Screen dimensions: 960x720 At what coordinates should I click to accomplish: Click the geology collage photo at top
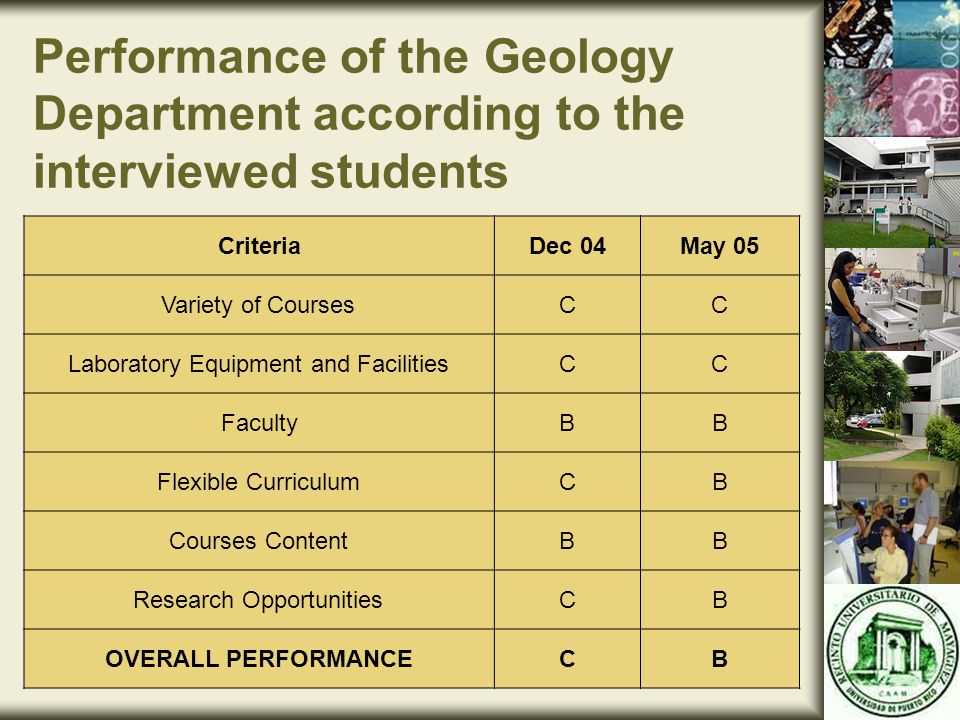pyautogui.click(x=892, y=68)
